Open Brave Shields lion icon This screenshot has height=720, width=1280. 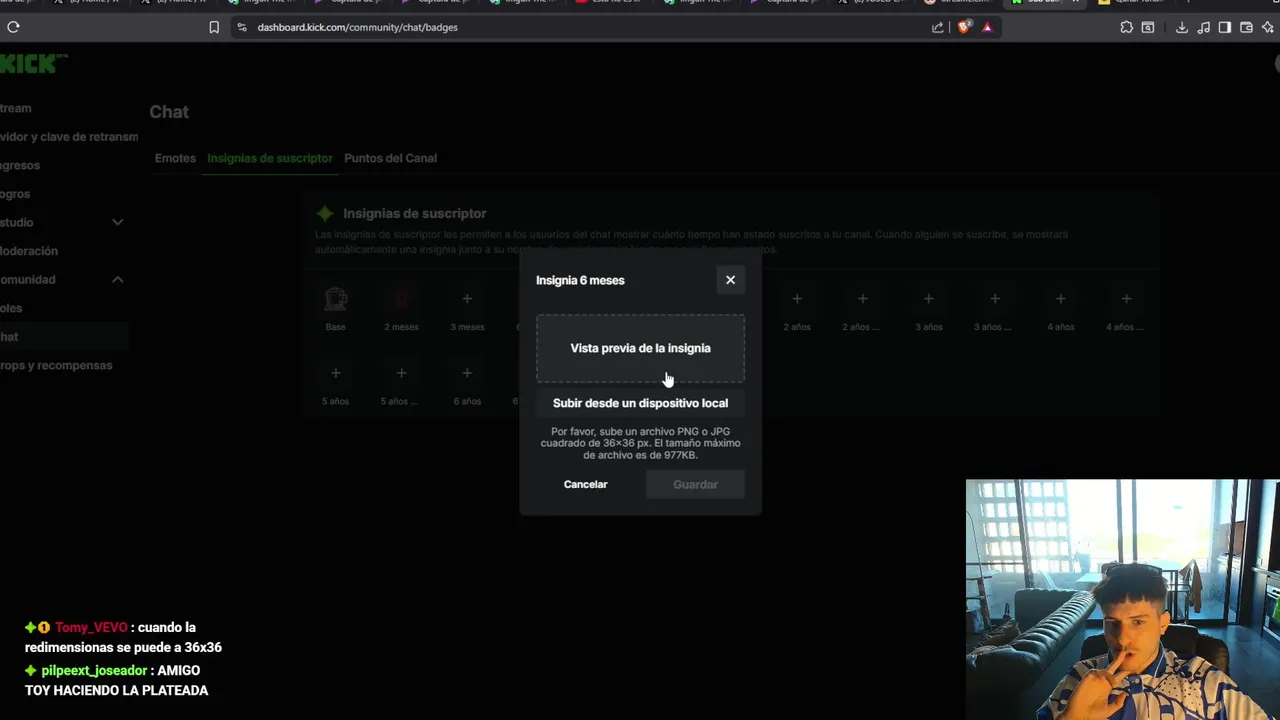tap(963, 27)
